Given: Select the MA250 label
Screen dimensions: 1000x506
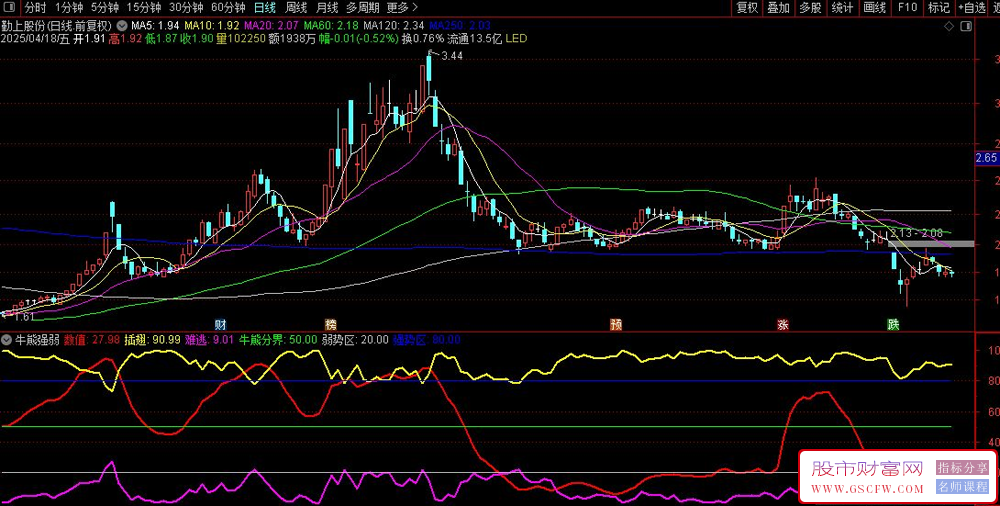Looking at the screenshot, I should [x=459, y=26].
